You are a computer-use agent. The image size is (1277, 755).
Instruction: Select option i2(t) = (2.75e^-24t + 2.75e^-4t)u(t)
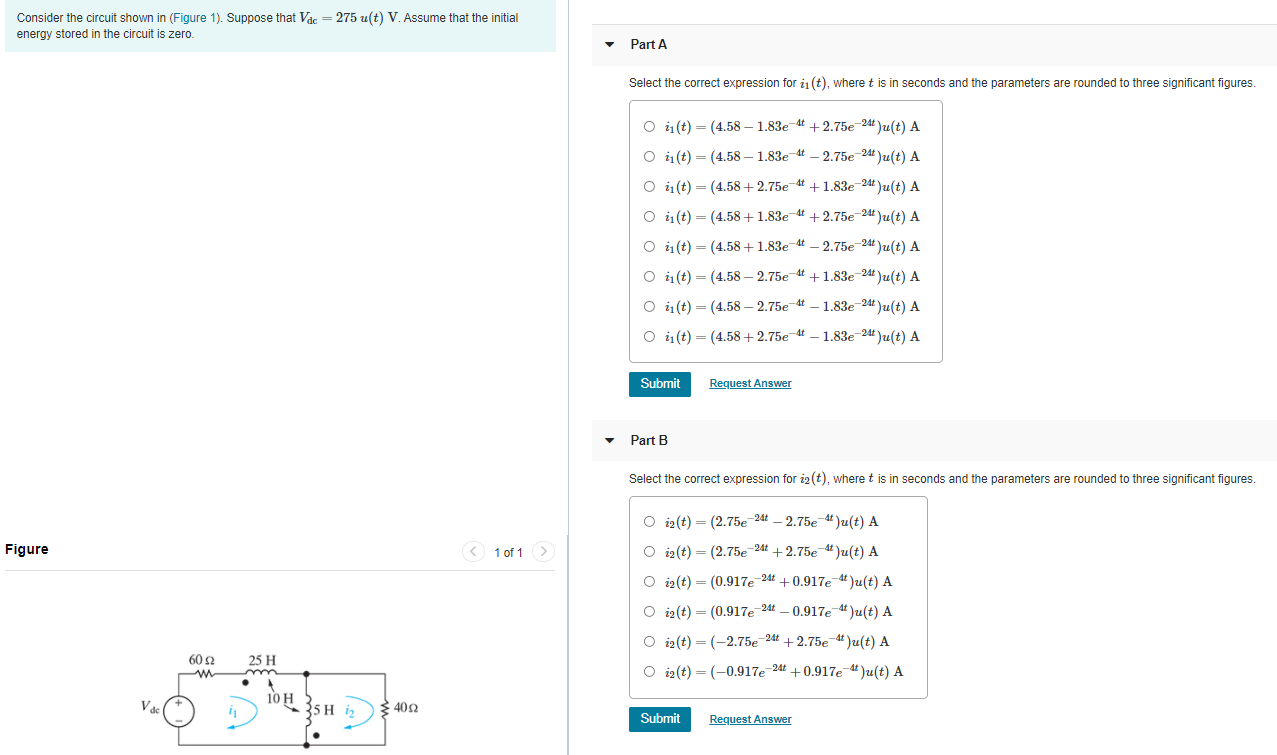pyautogui.click(x=650, y=552)
